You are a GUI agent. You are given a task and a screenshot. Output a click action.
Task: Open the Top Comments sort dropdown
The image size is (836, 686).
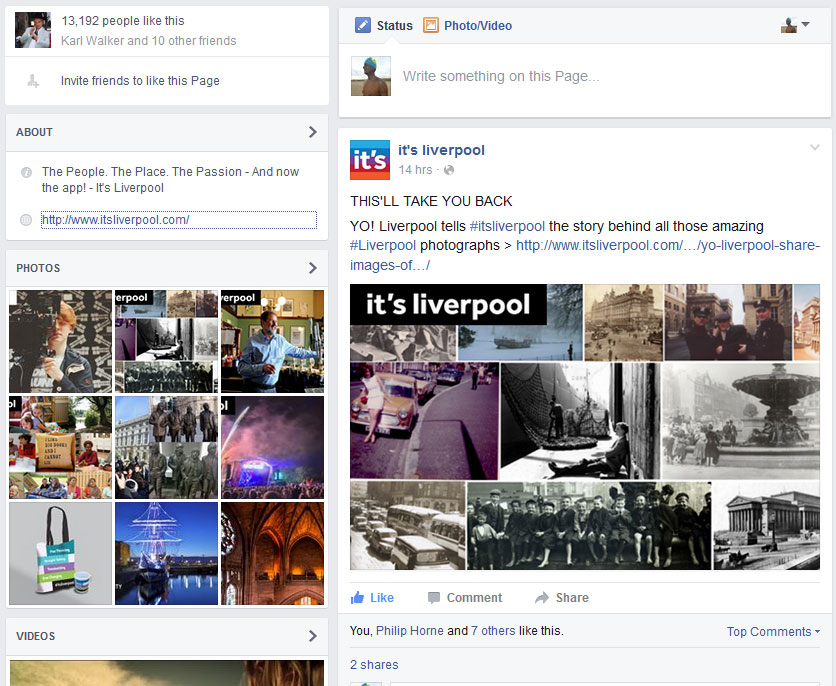click(x=773, y=632)
